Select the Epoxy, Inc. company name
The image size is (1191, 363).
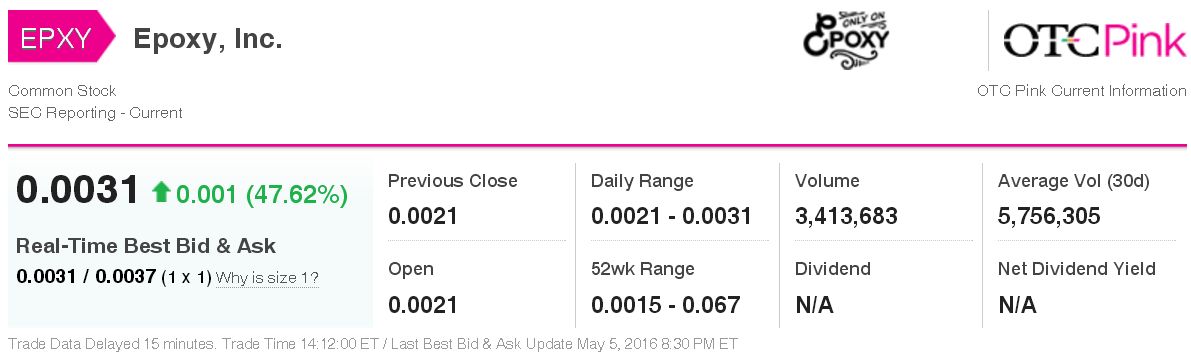tap(208, 38)
